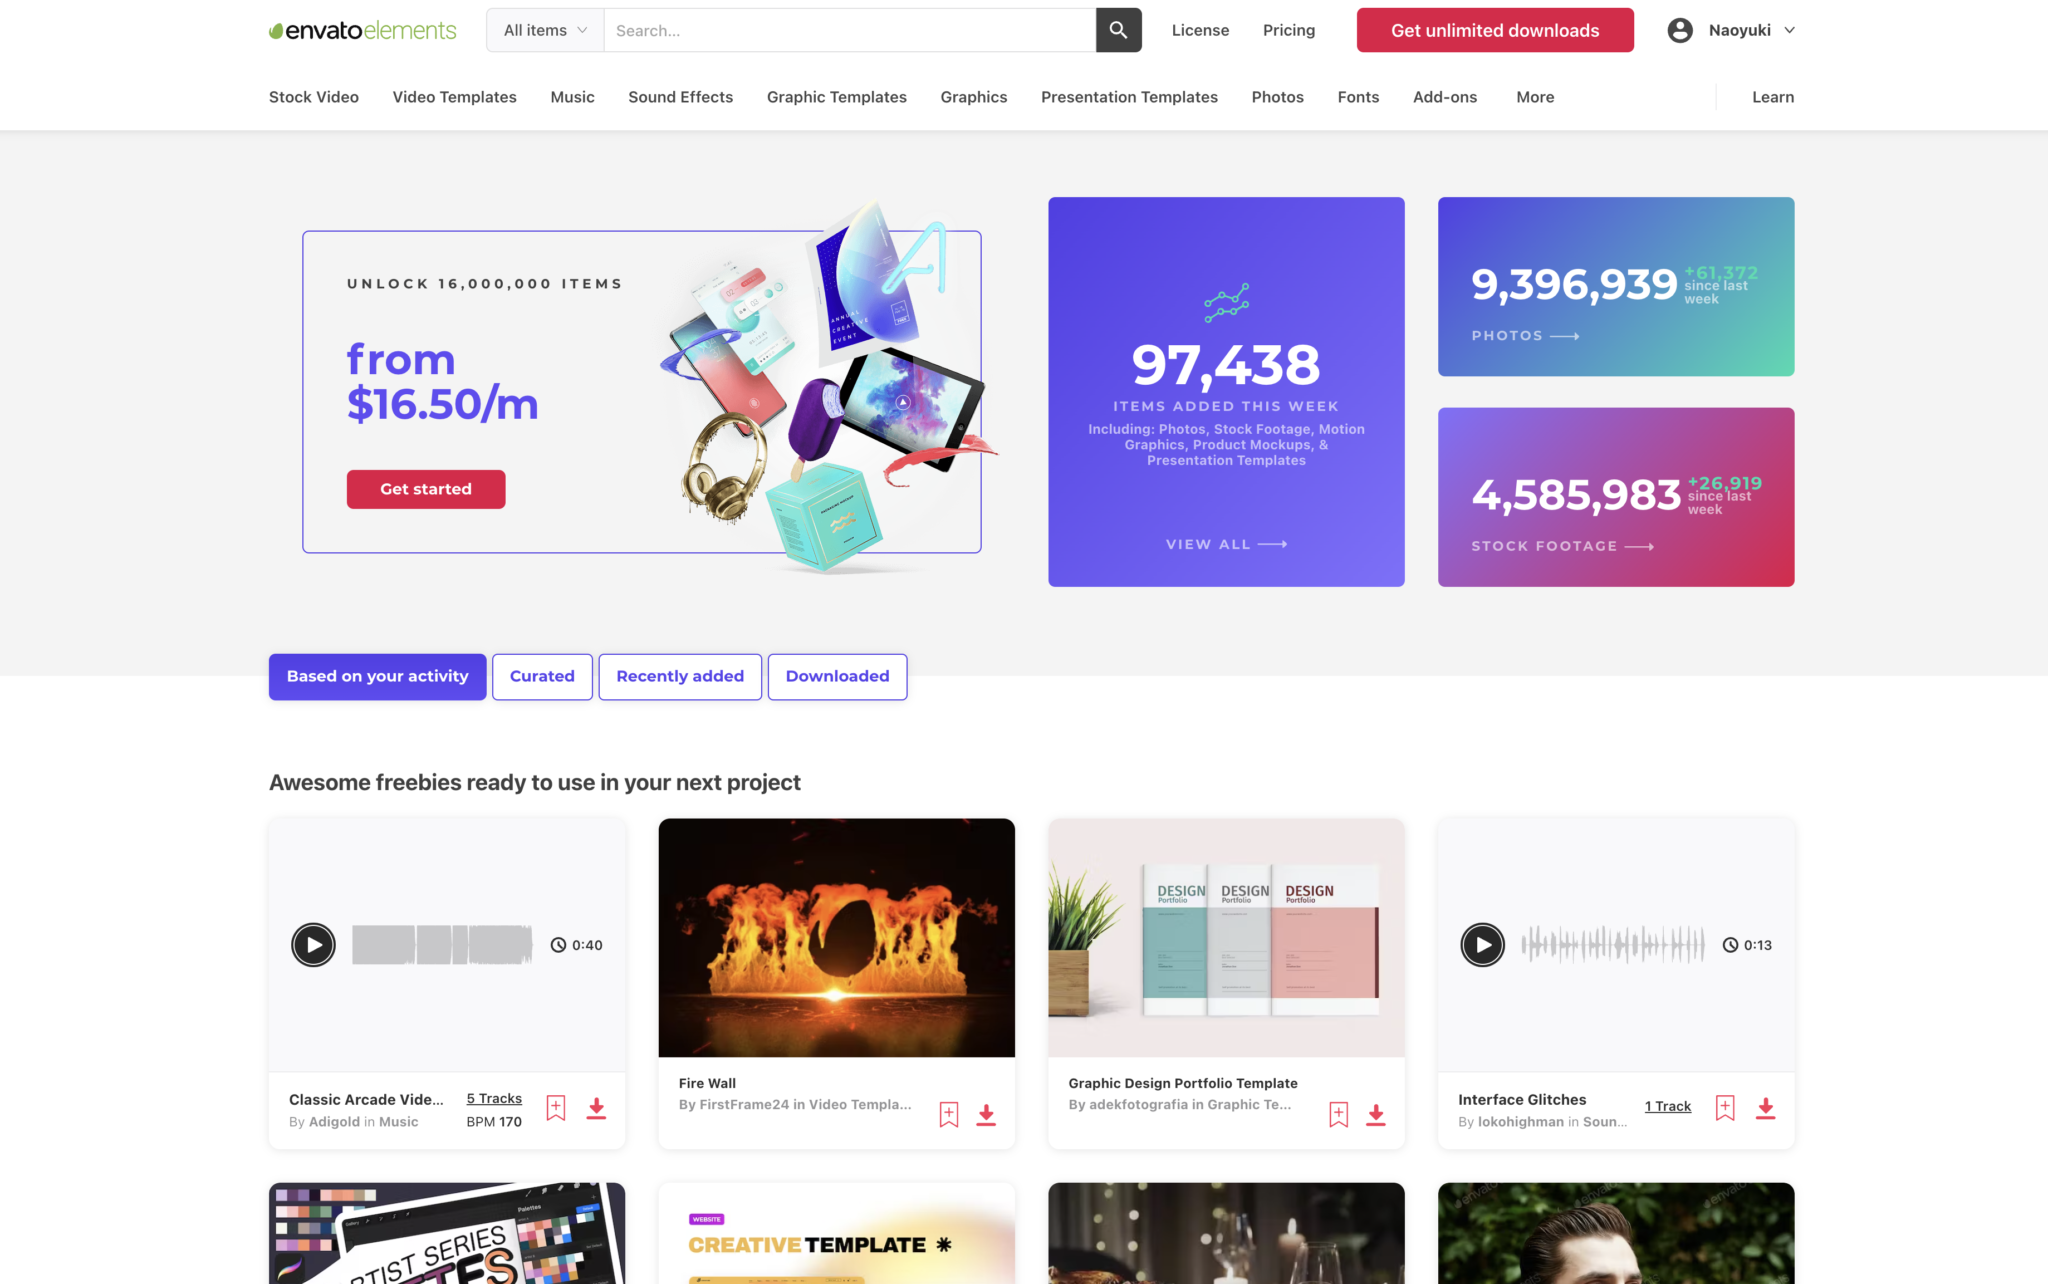Open the More navigation dropdown
The image size is (2048, 1284).
pyautogui.click(x=1535, y=97)
